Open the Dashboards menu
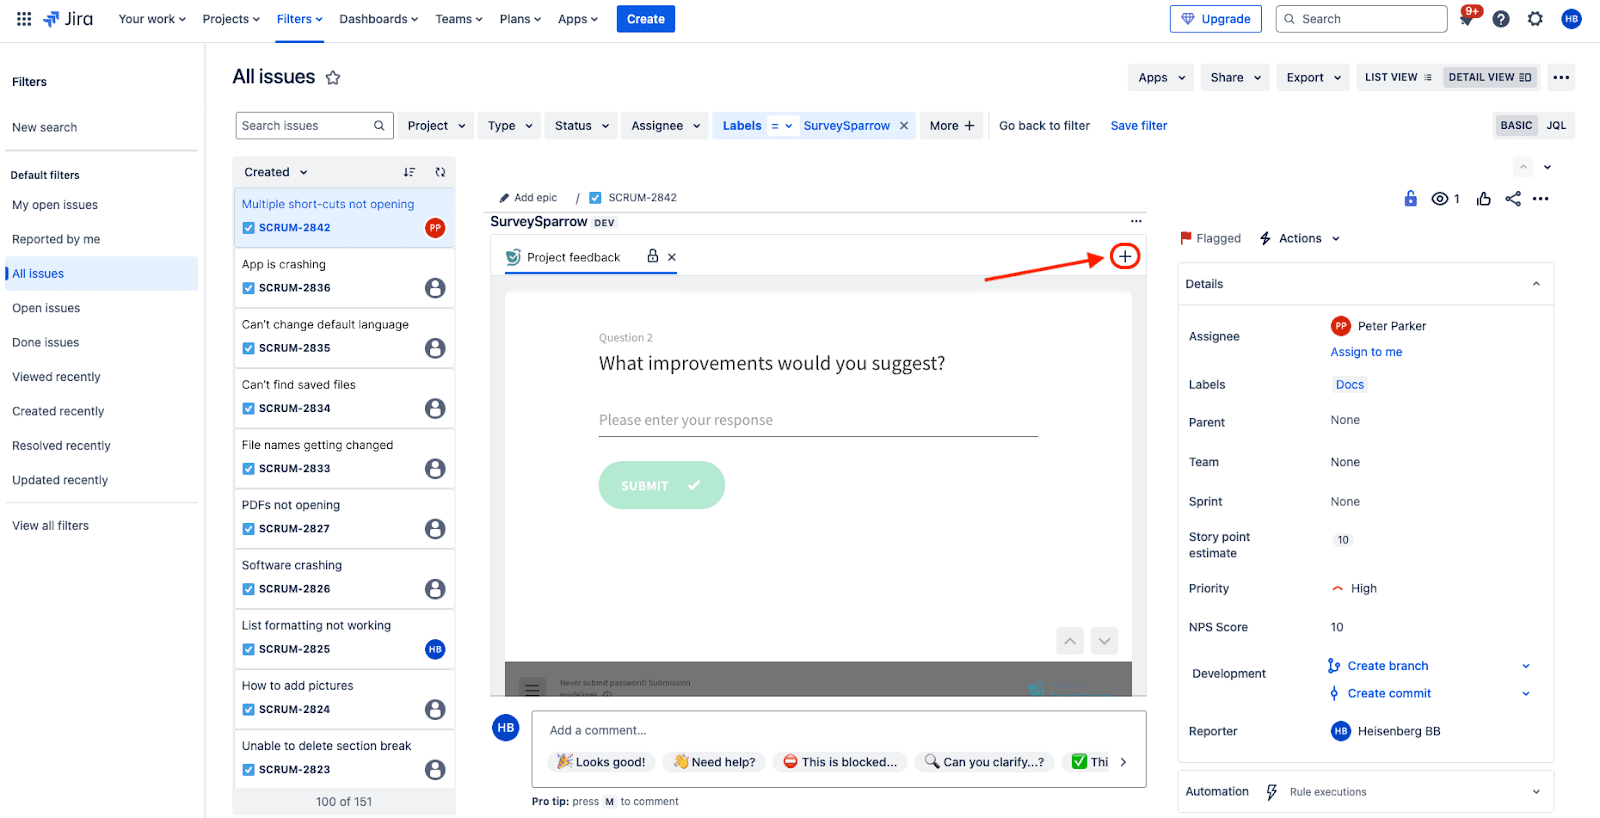 click(x=378, y=19)
